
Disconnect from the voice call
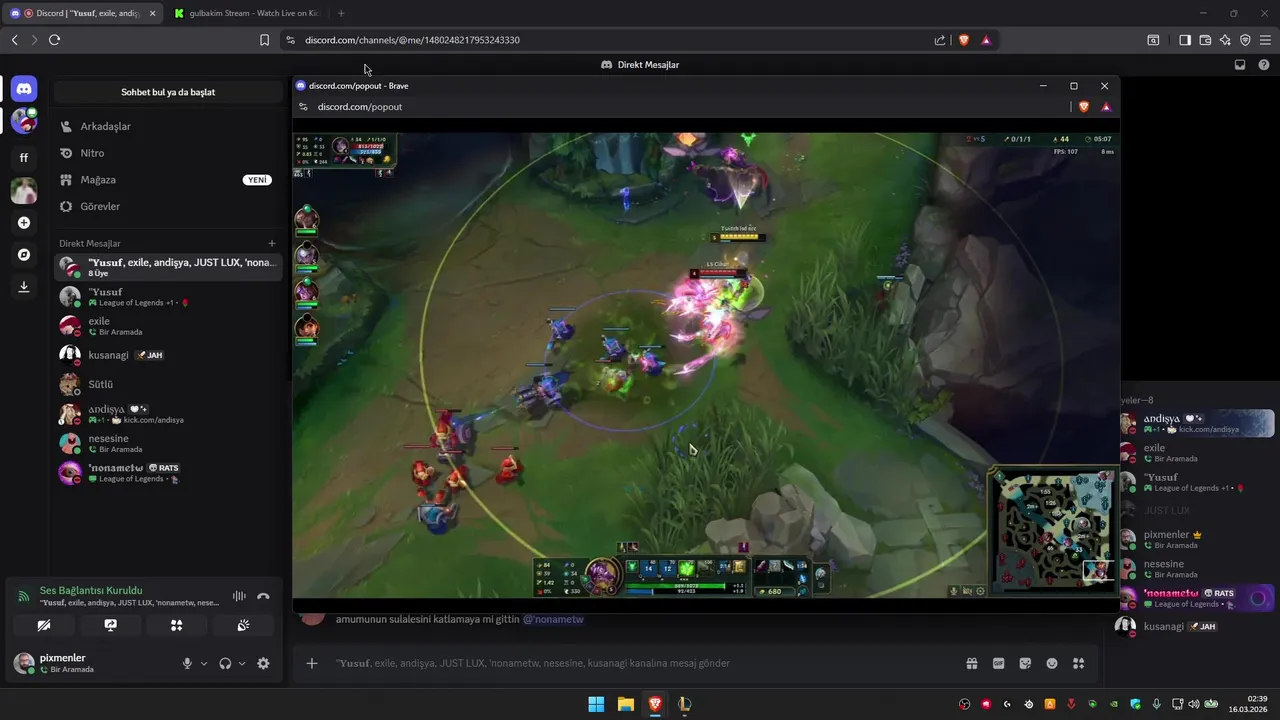click(x=263, y=596)
